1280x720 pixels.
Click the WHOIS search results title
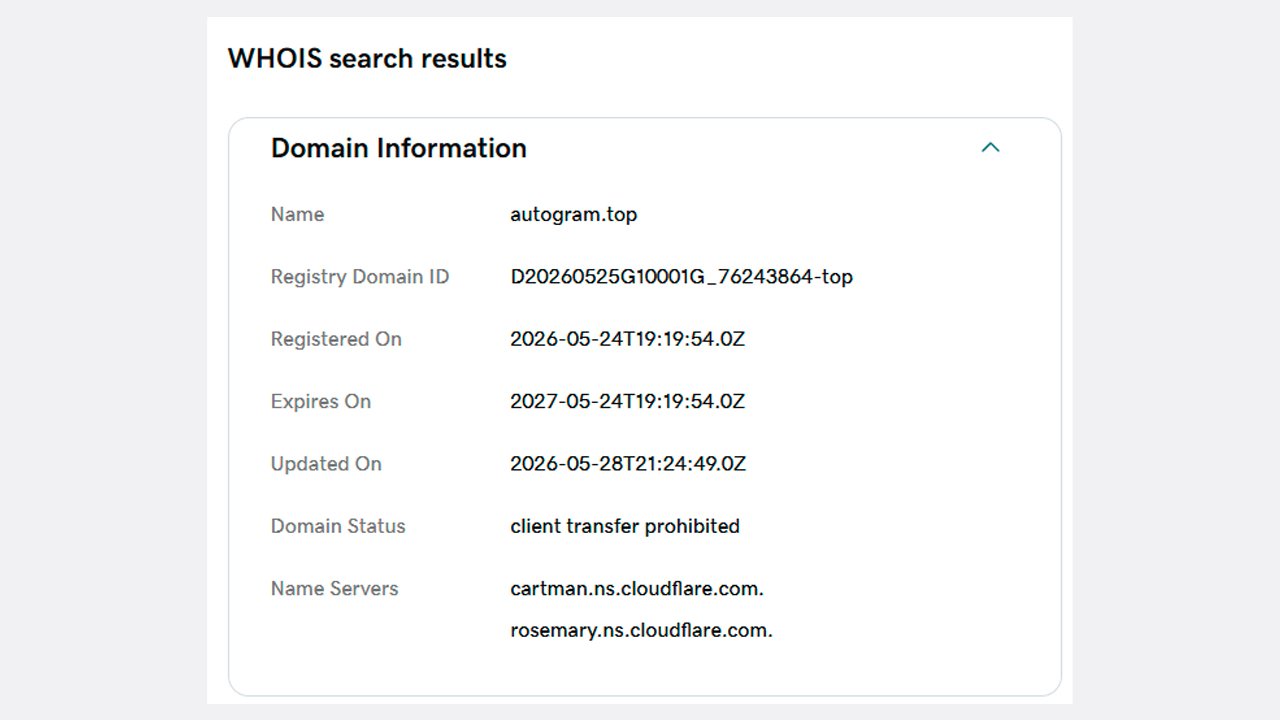point(367,58)
